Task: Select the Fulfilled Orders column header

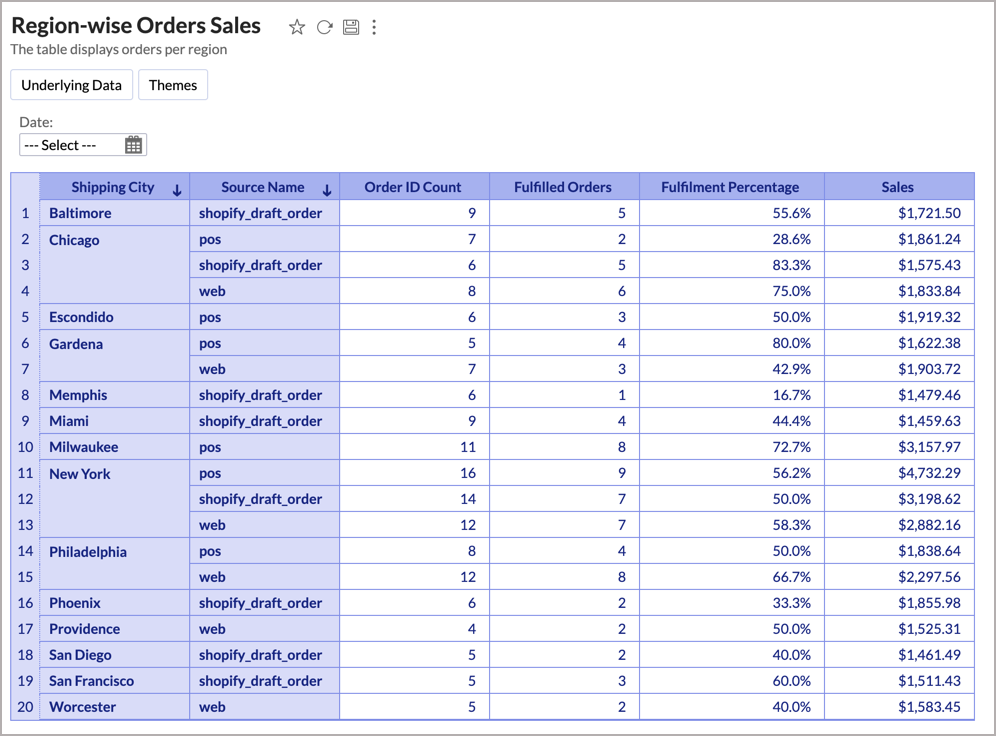Action: [x=562, y=187]
